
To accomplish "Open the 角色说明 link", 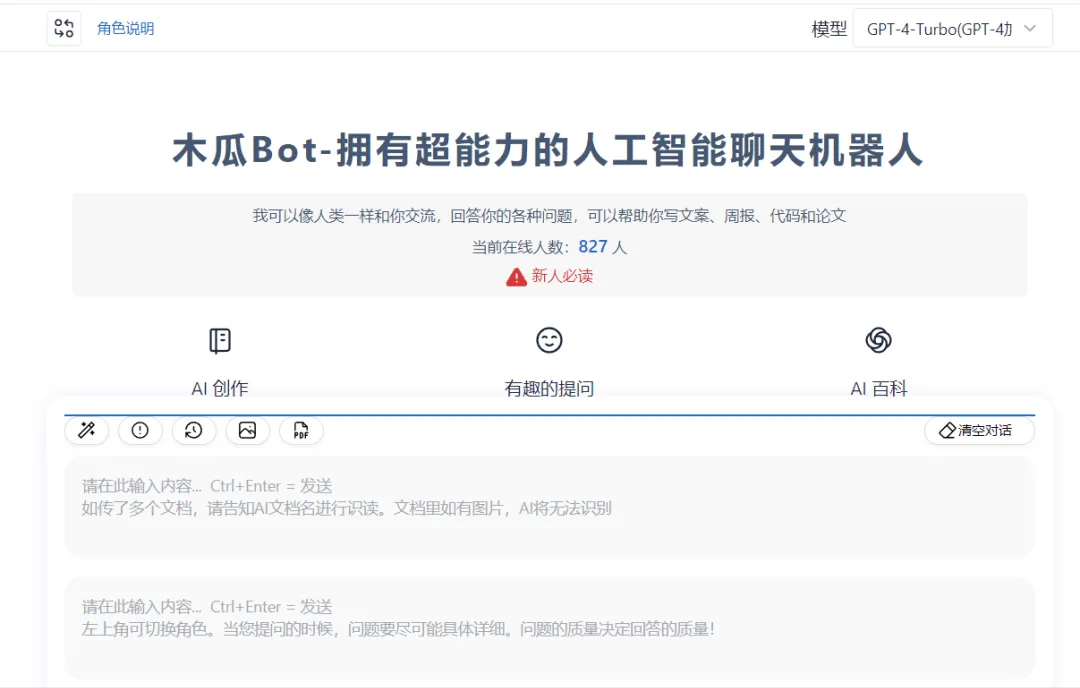I will click(x=125, y=28).
